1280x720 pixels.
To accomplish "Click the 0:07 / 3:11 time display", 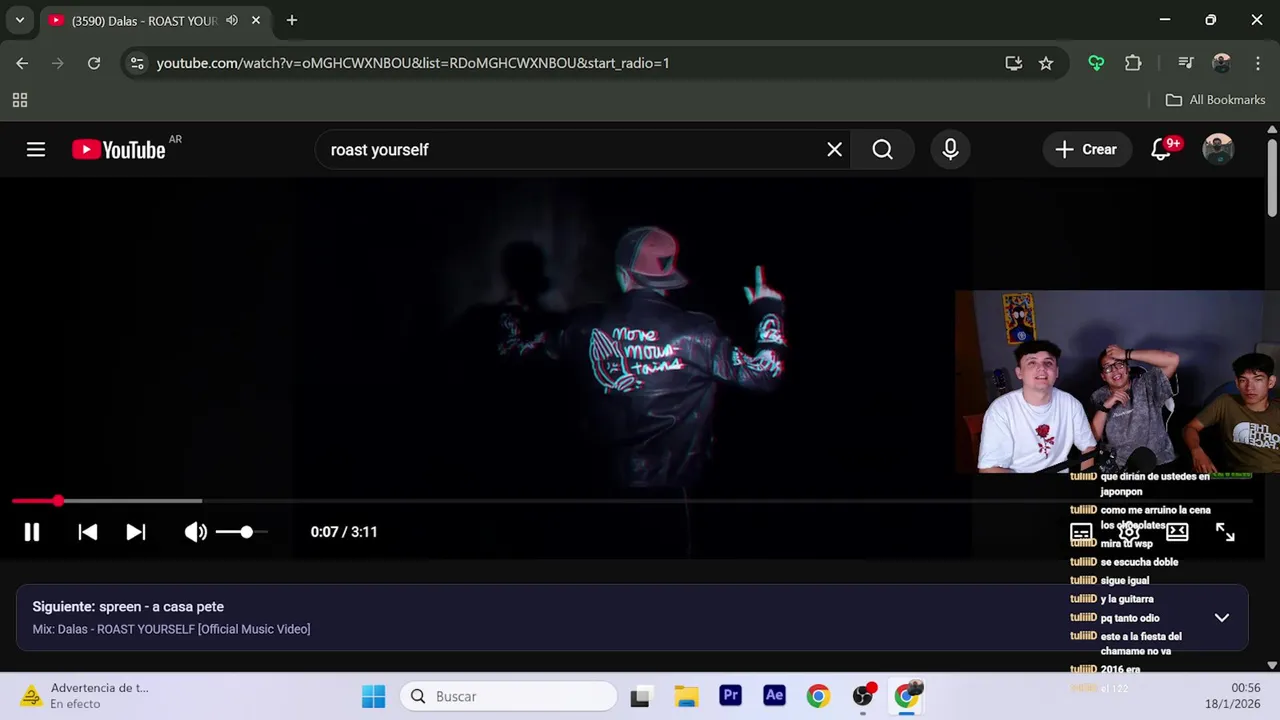I will point(344,532).
